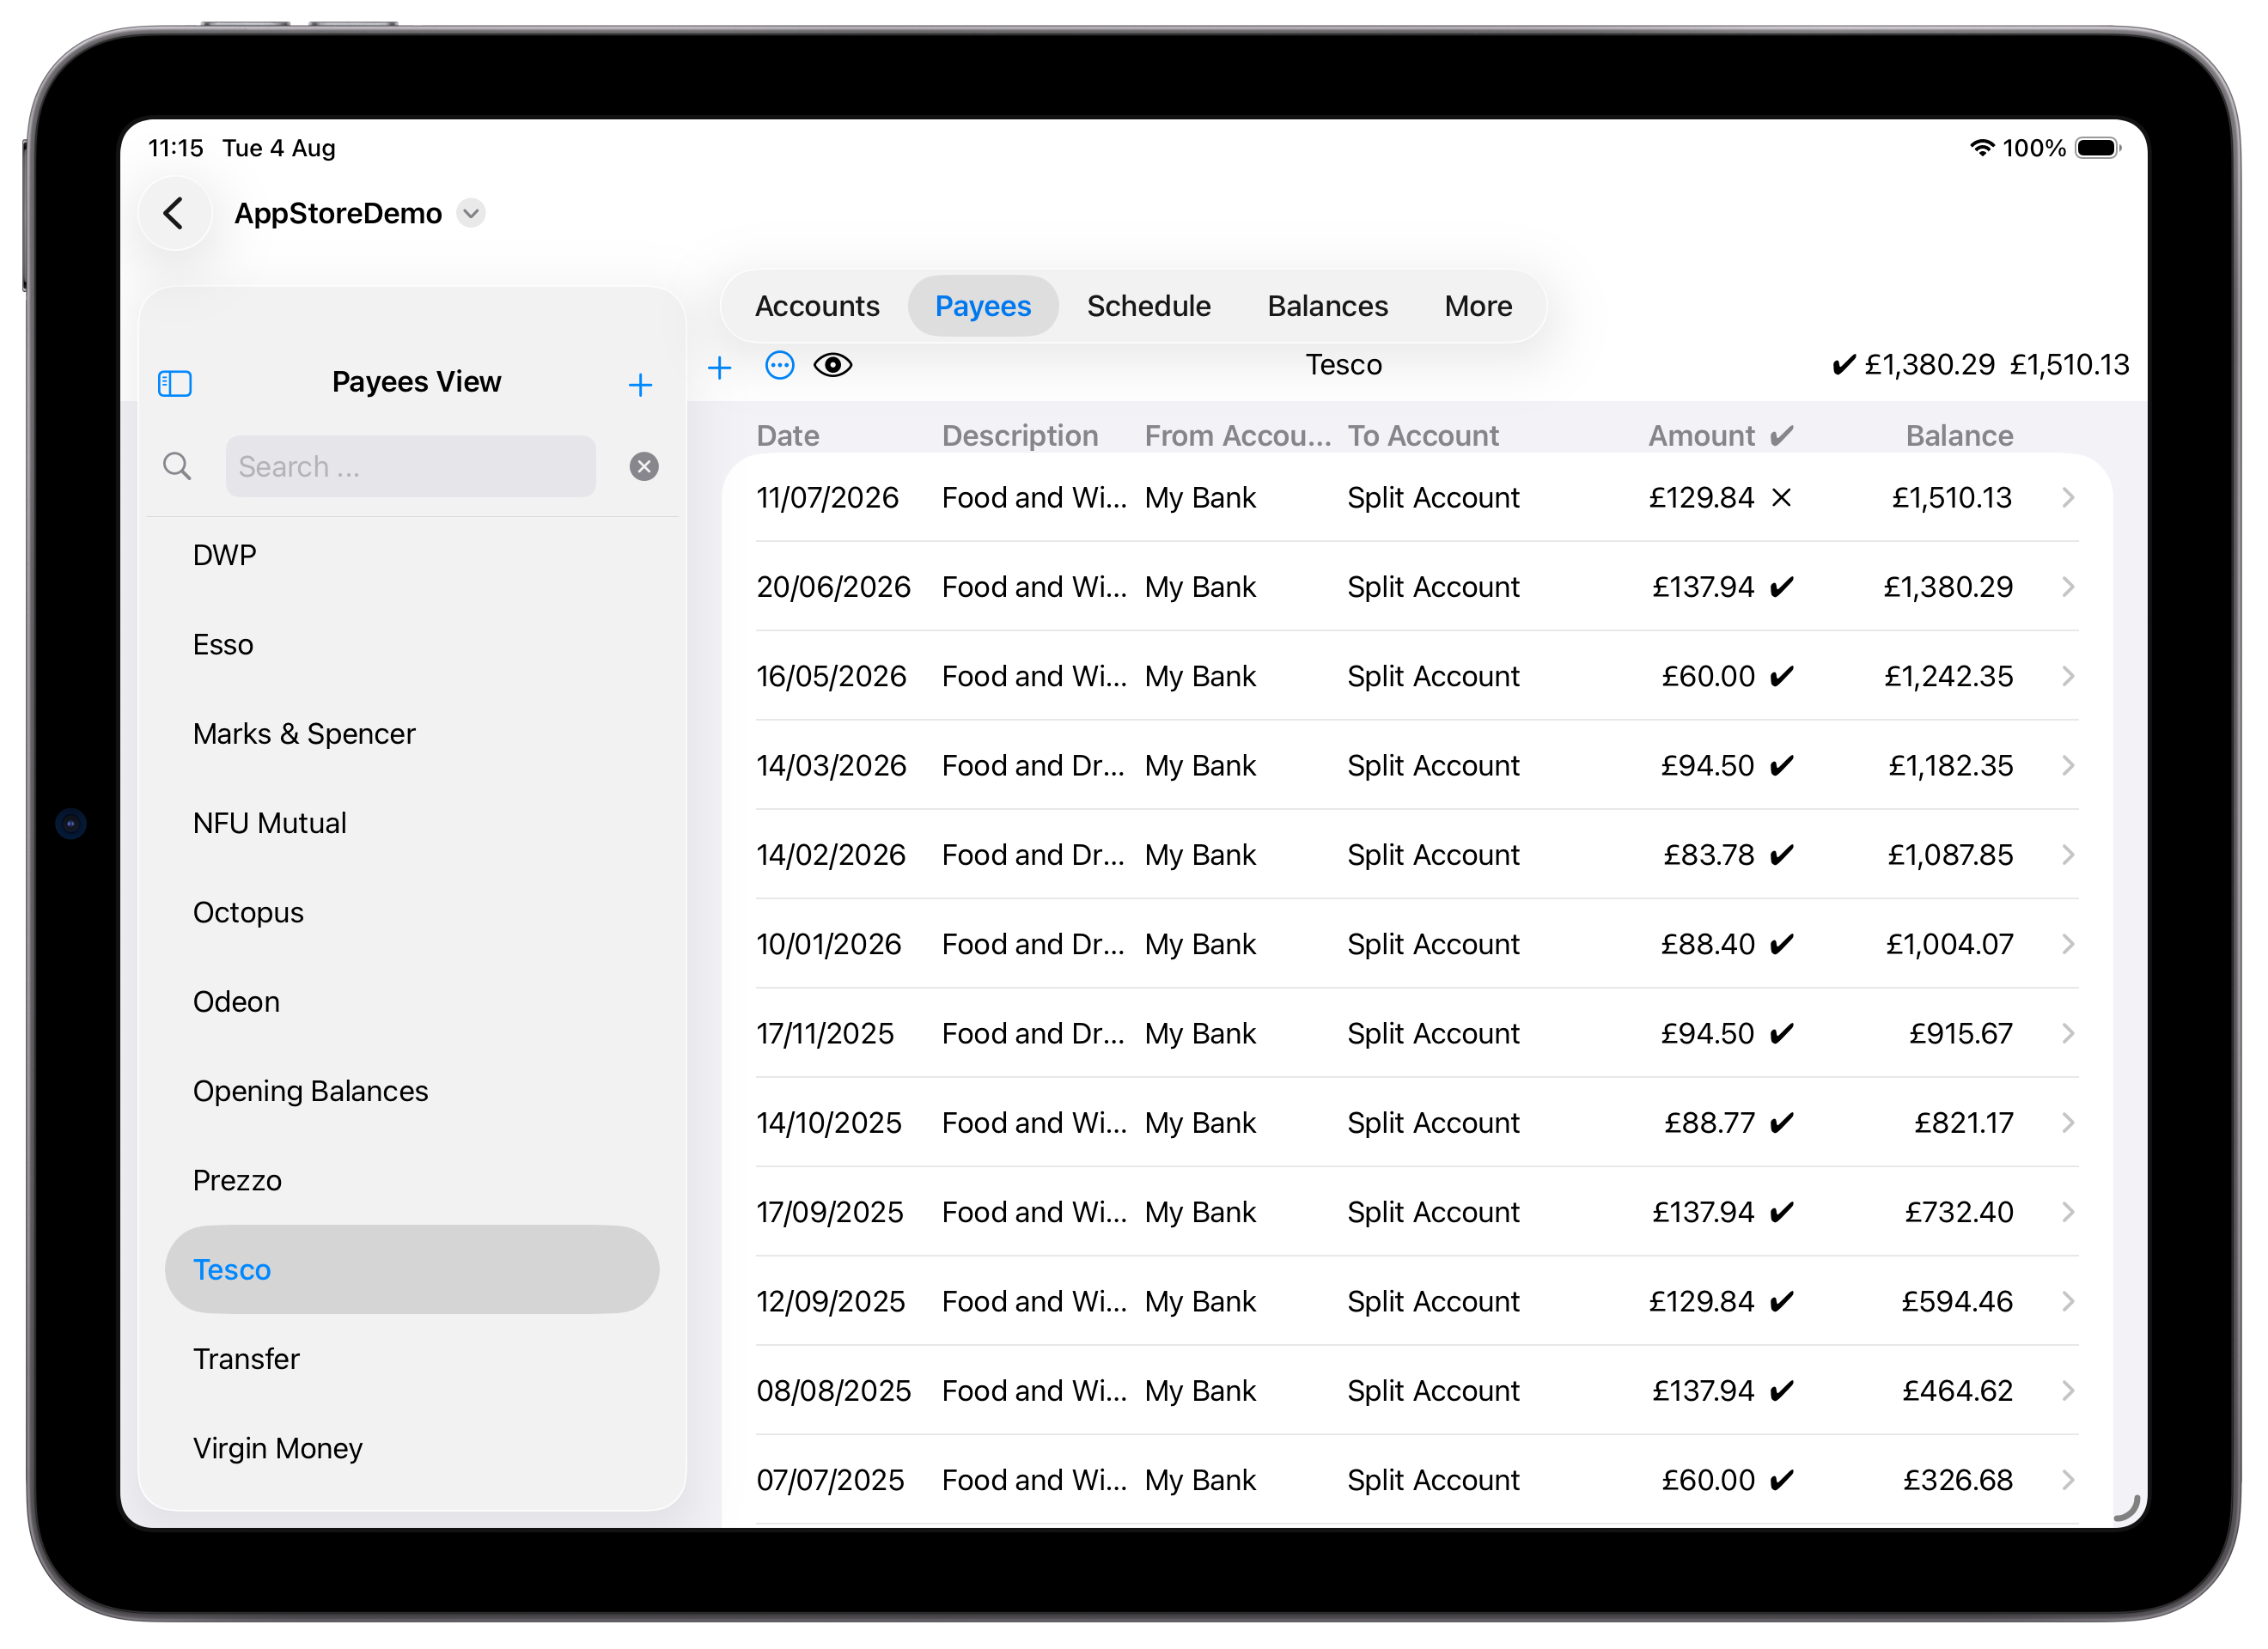Select the Opening Balances payee
The width and height of the screenshot is (2268, 1649).
click(x=412, y=1091)
